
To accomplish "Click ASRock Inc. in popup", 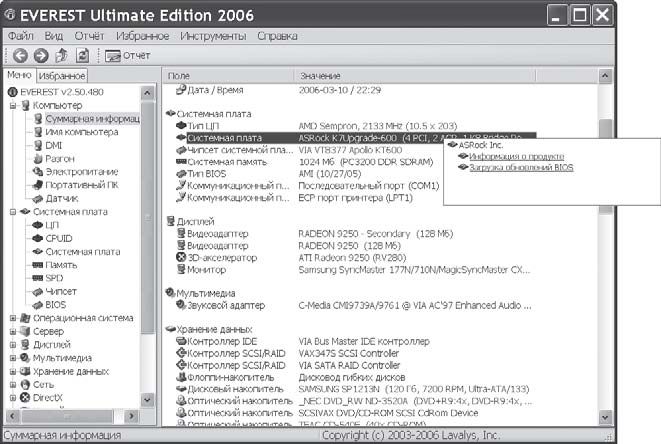I will [481, 145].
